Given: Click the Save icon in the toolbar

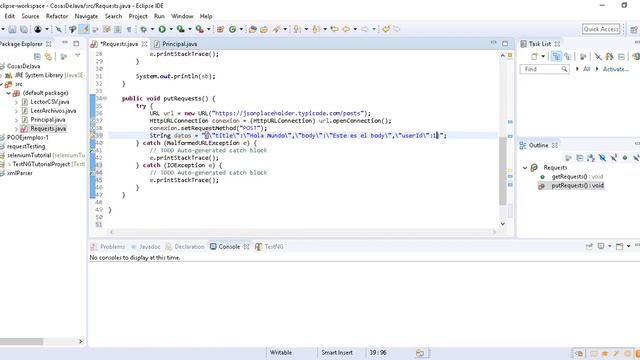Looking at the screenshot, I should 13,29.
